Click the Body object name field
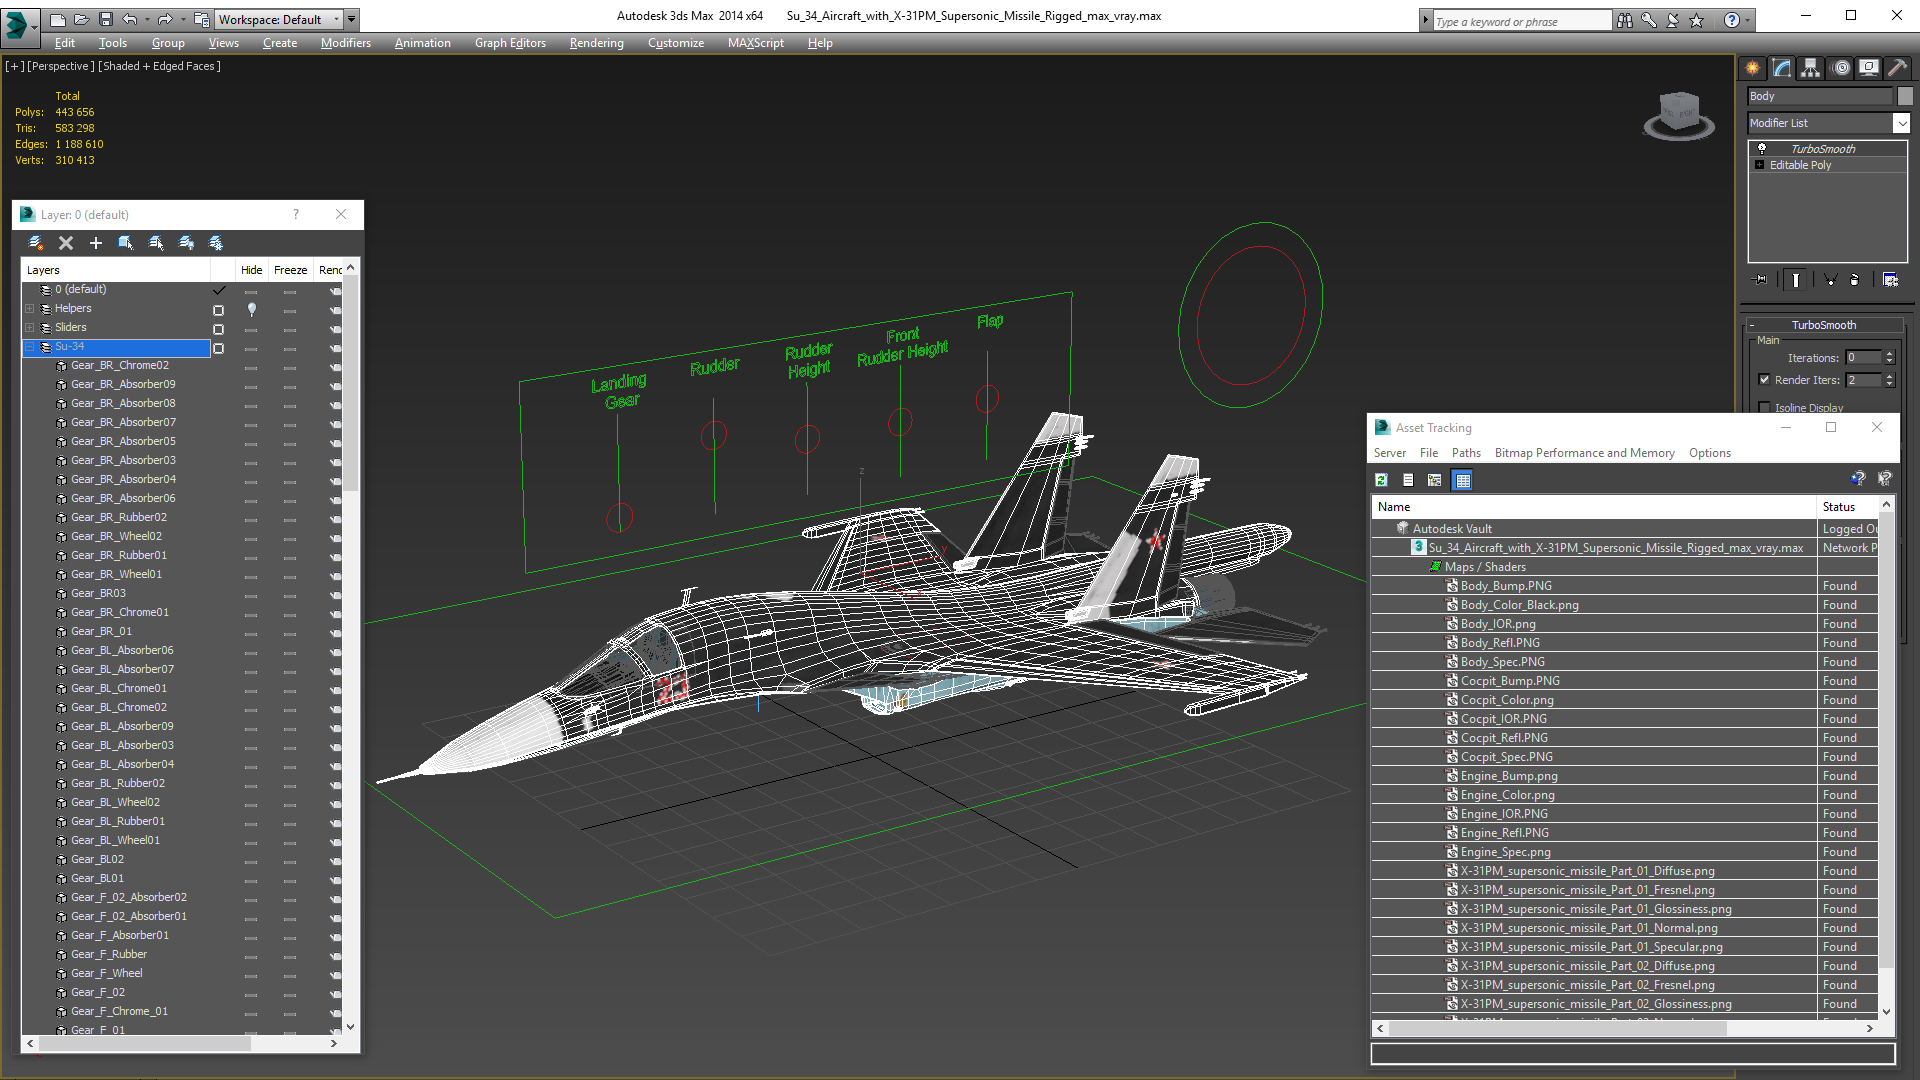Viewport: 1920px width, 1080px height. click(x=1820, y=96)
